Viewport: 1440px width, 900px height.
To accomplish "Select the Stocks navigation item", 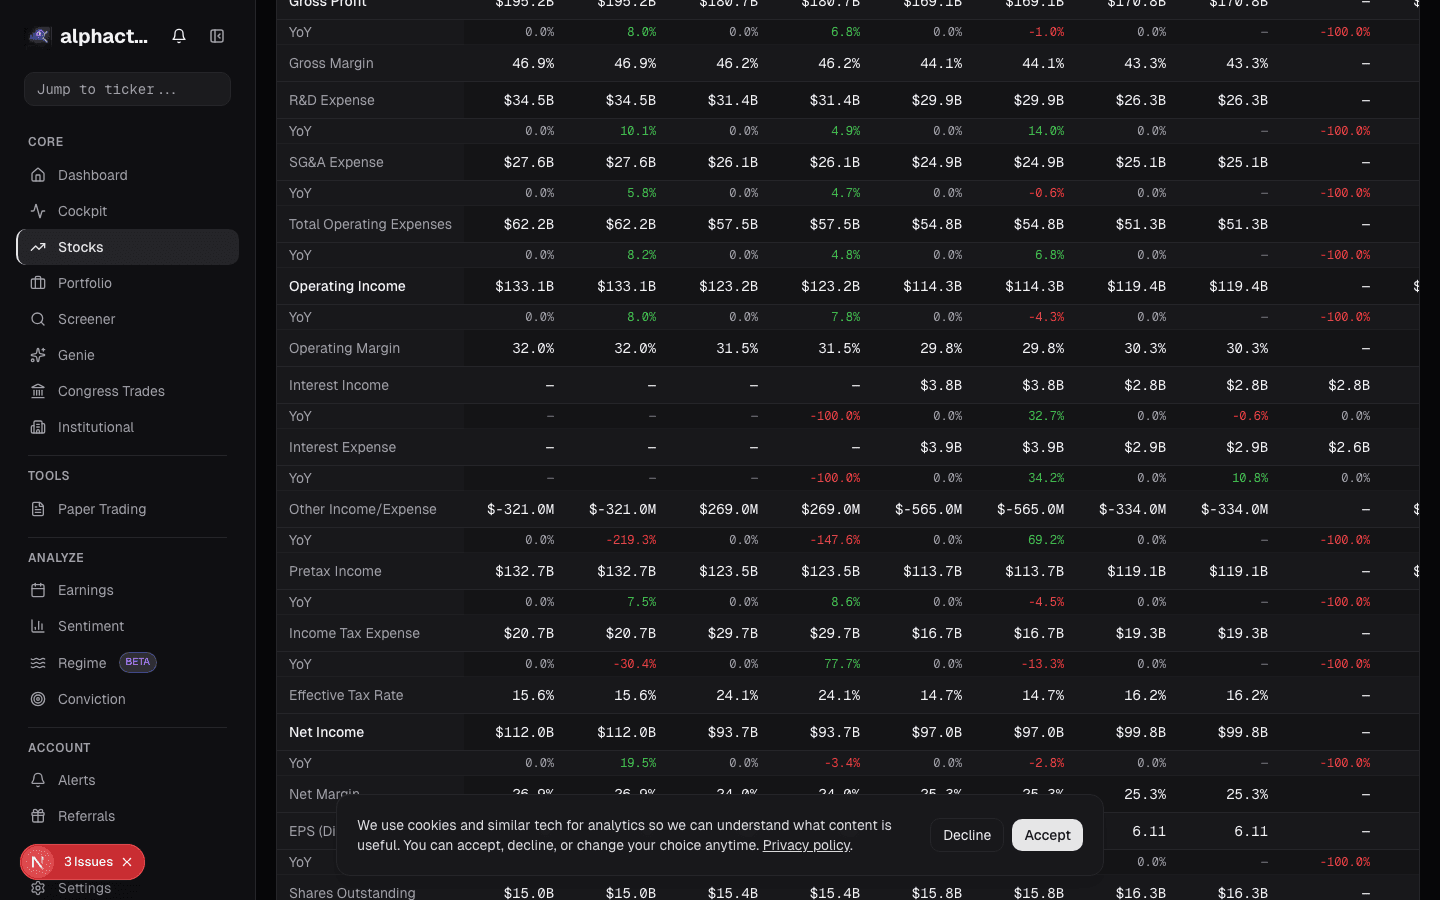I will (x=80, y=247).
